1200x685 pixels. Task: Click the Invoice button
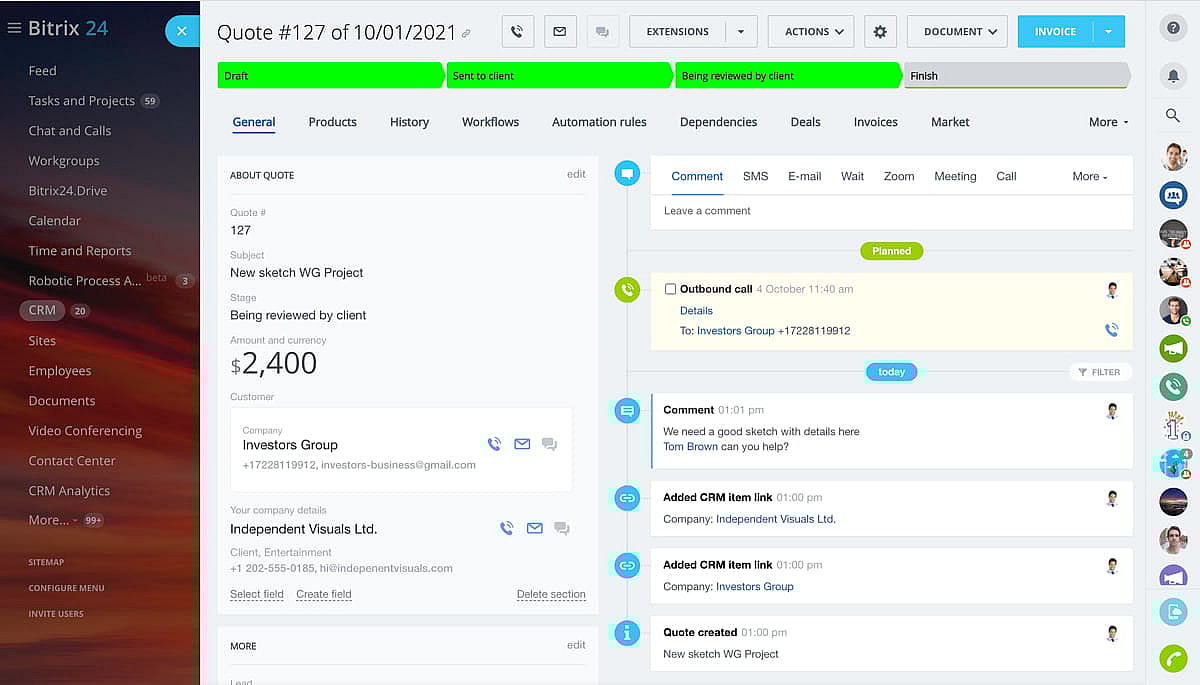click(1055, 32)
